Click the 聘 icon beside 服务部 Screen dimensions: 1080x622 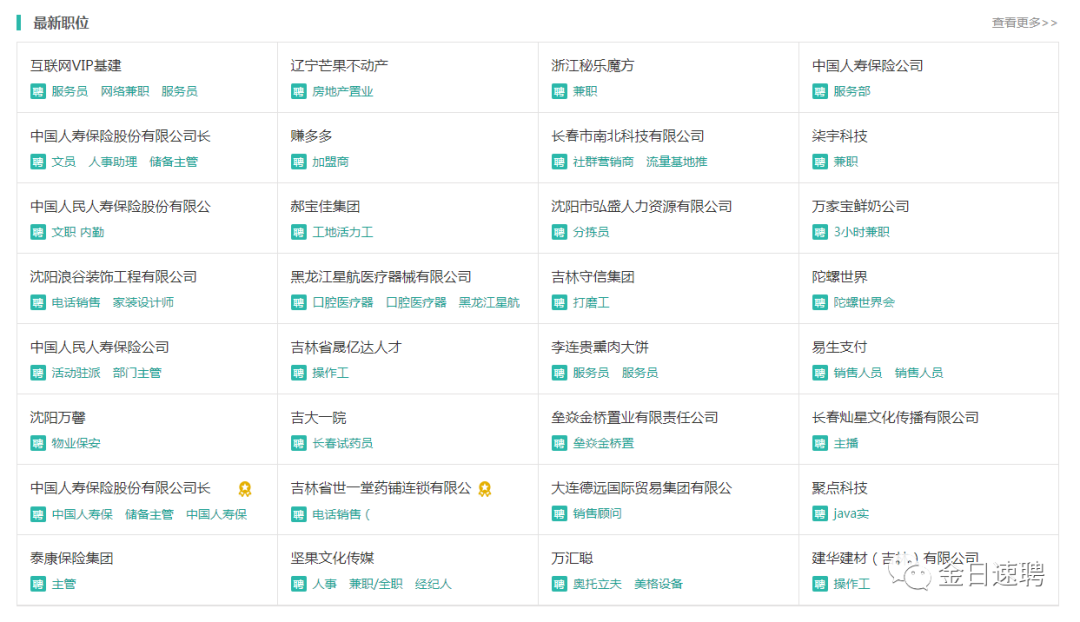(820, 92)
